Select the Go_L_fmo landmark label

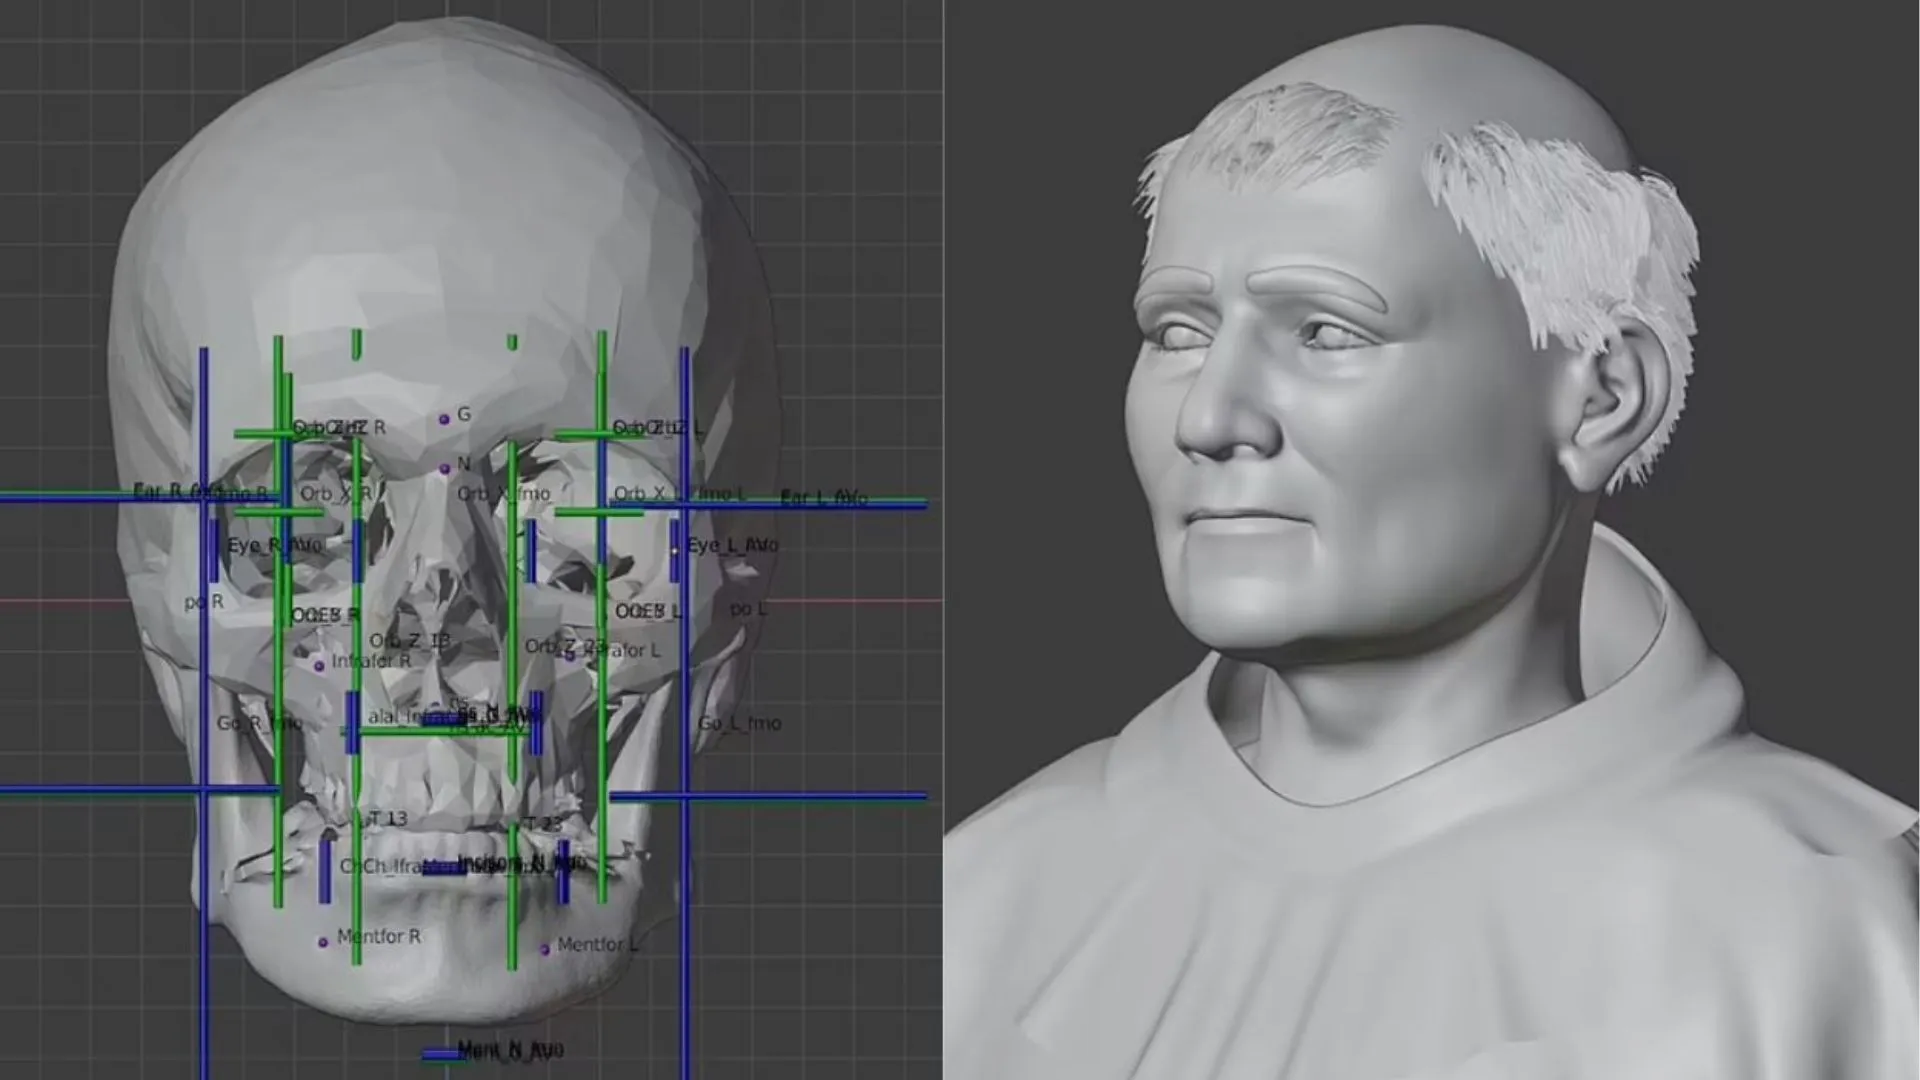tap(739, 722)
